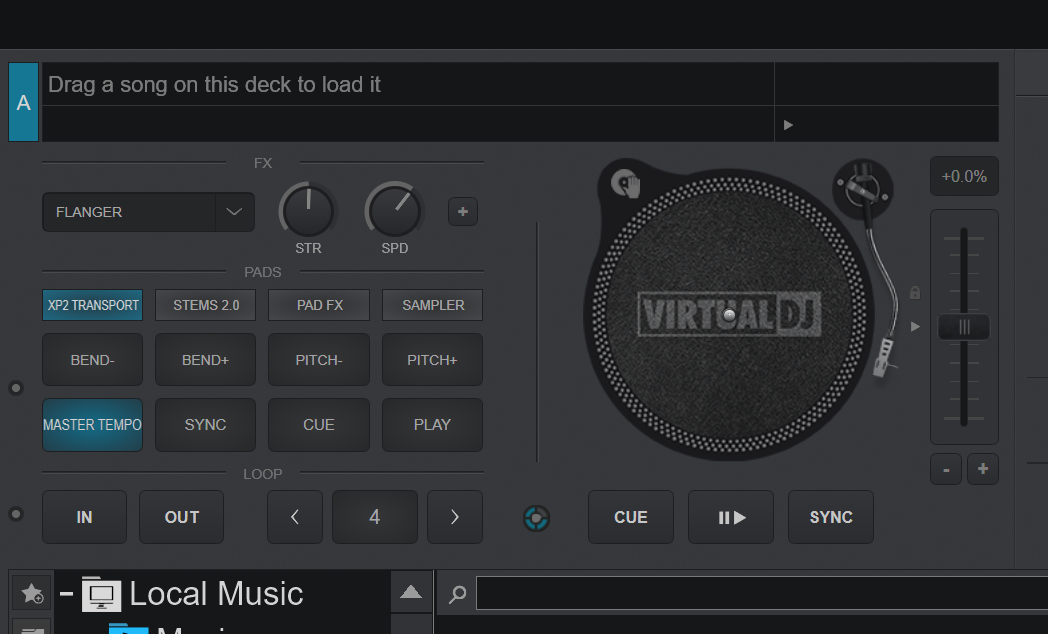Screen dimensions: 1048x634
Task: Click the small play triangle in the deck info bar
Action: click(x=788, y=125)
